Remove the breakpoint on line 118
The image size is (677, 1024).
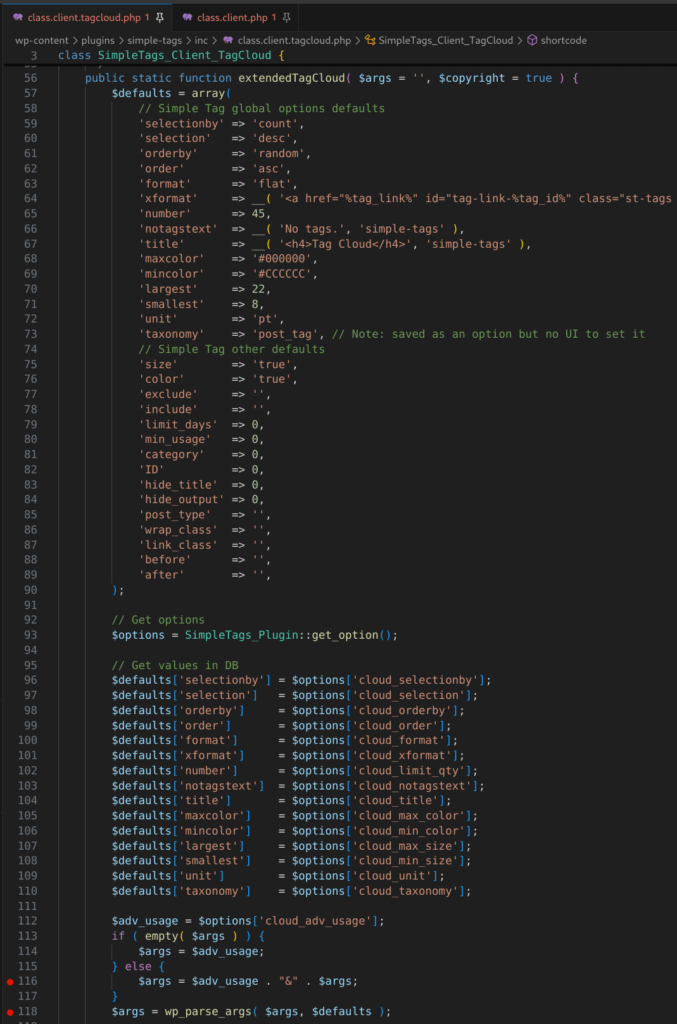[x=8, y=1012]
